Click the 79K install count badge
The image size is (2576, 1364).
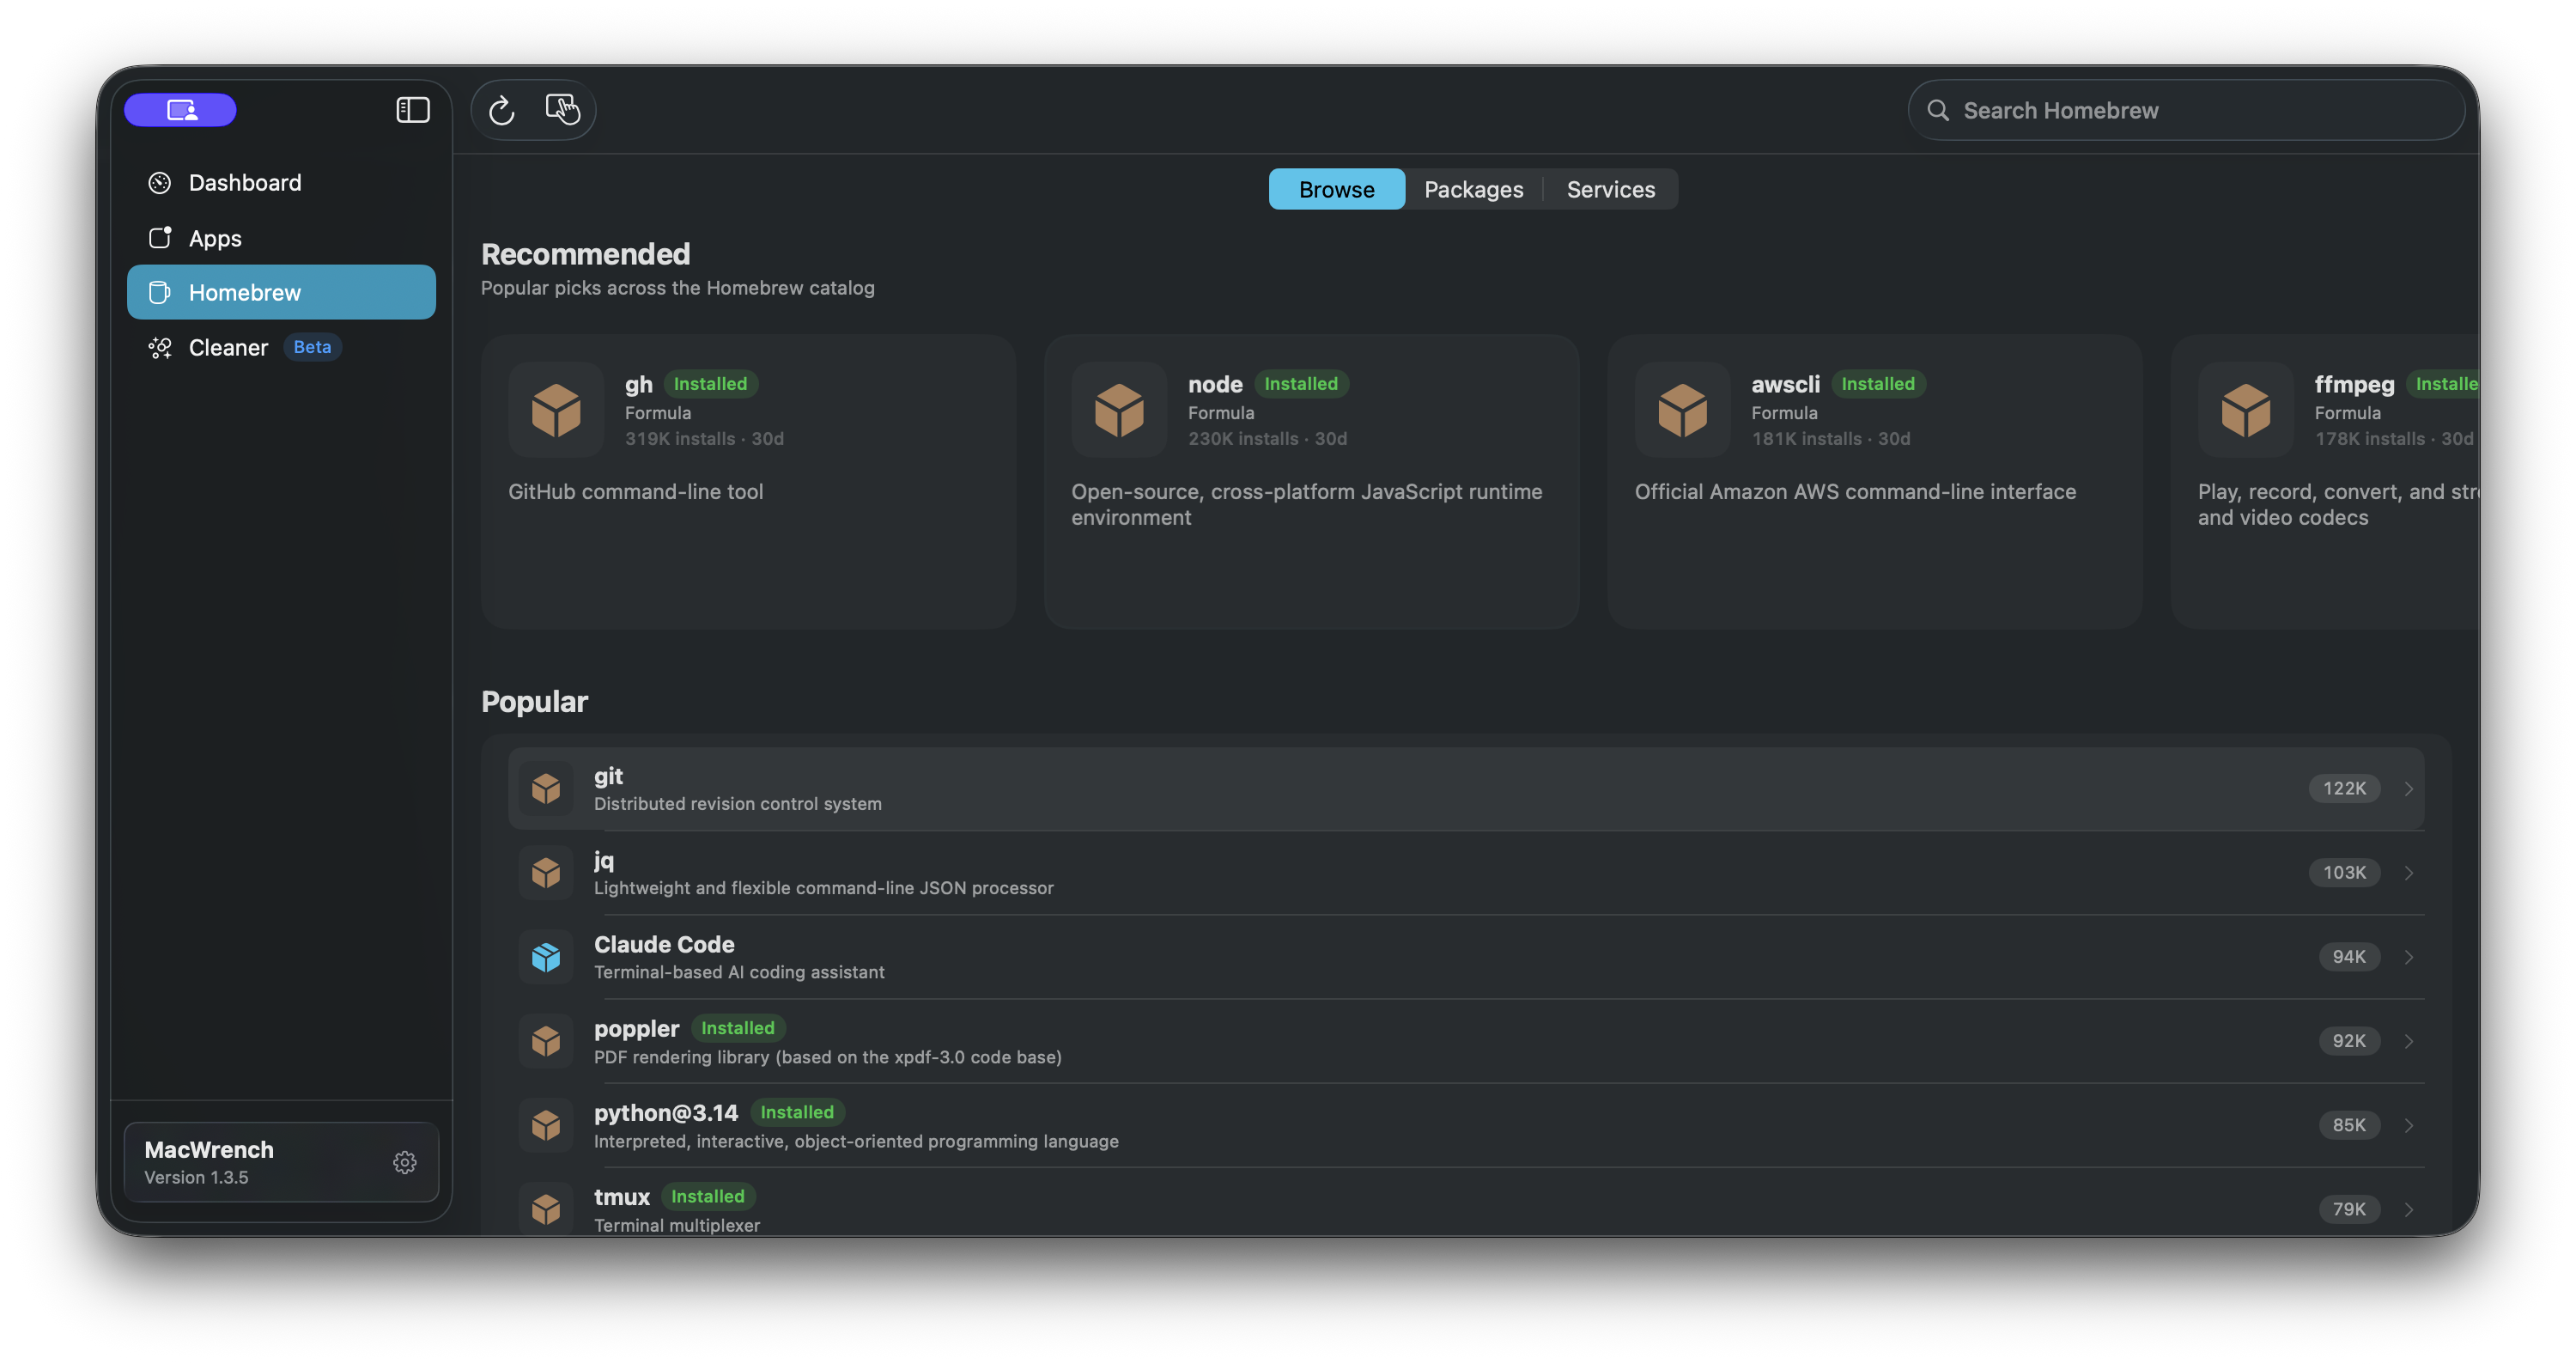click(2349, 1209)
